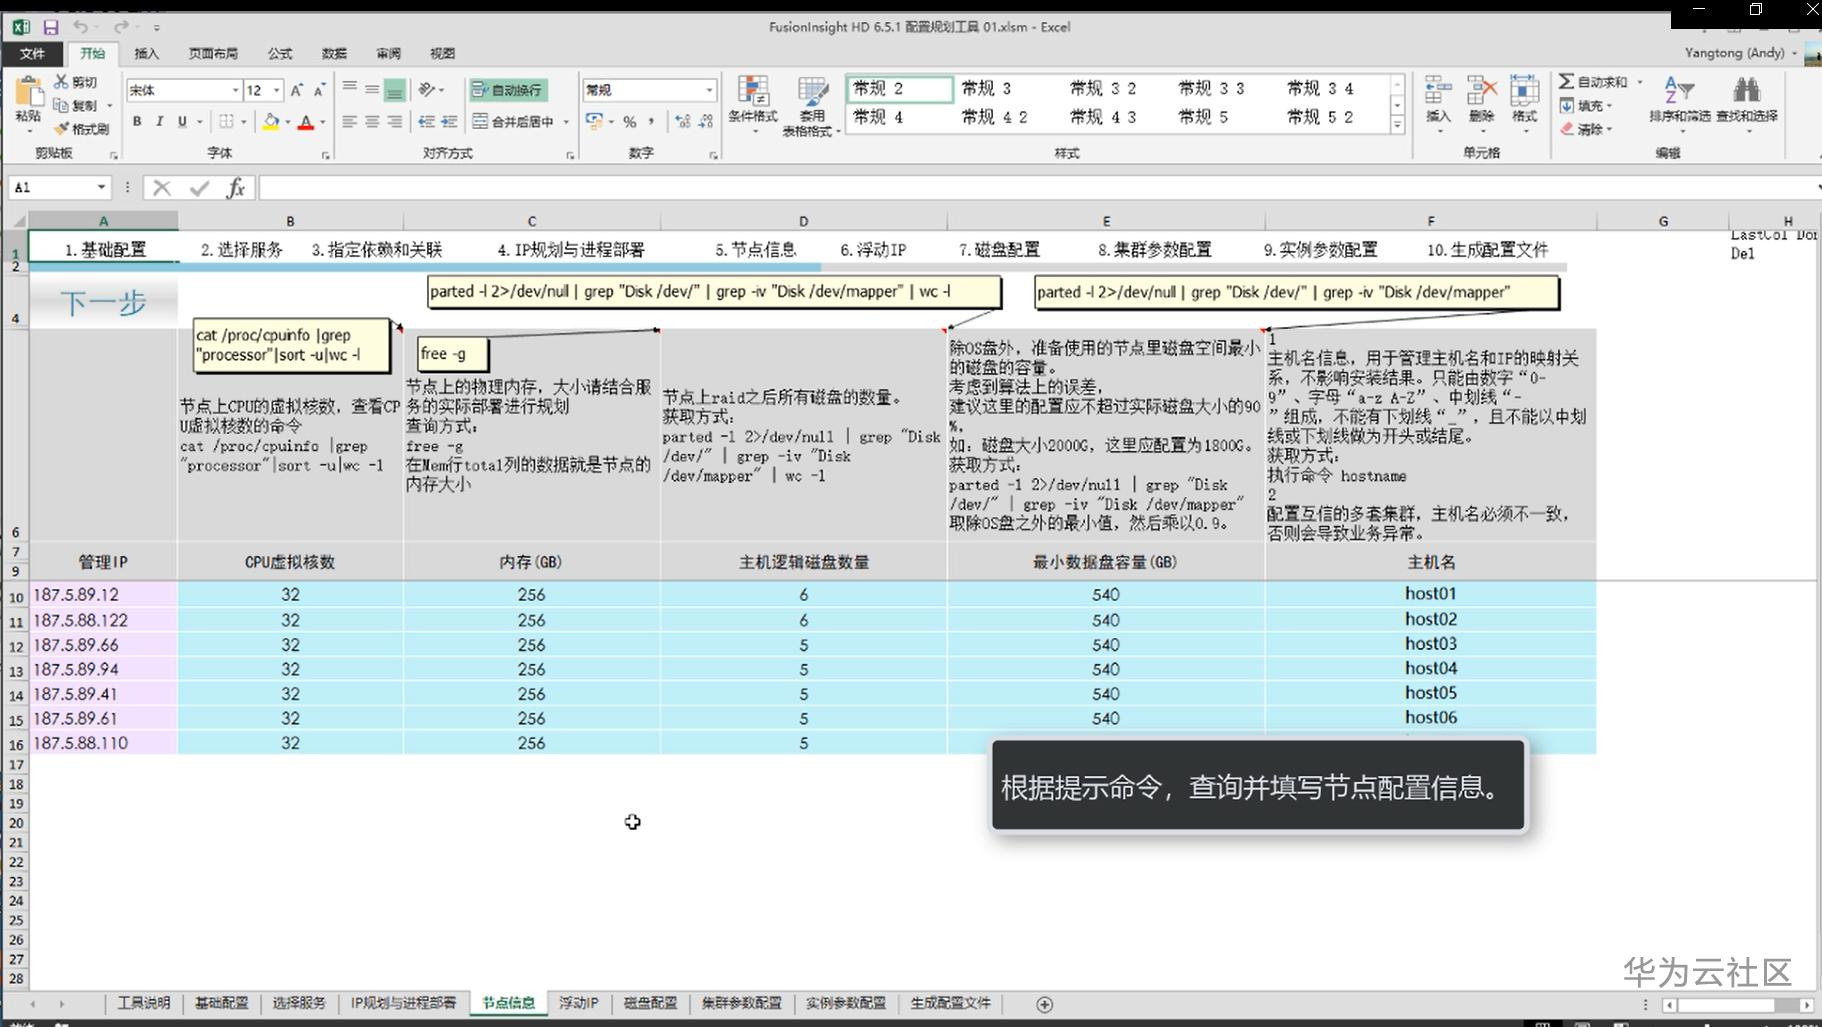Screen dimensions: 1822x1027
Task: Open the font name dropdown (宋体)
Action: (x=235, y=90)
